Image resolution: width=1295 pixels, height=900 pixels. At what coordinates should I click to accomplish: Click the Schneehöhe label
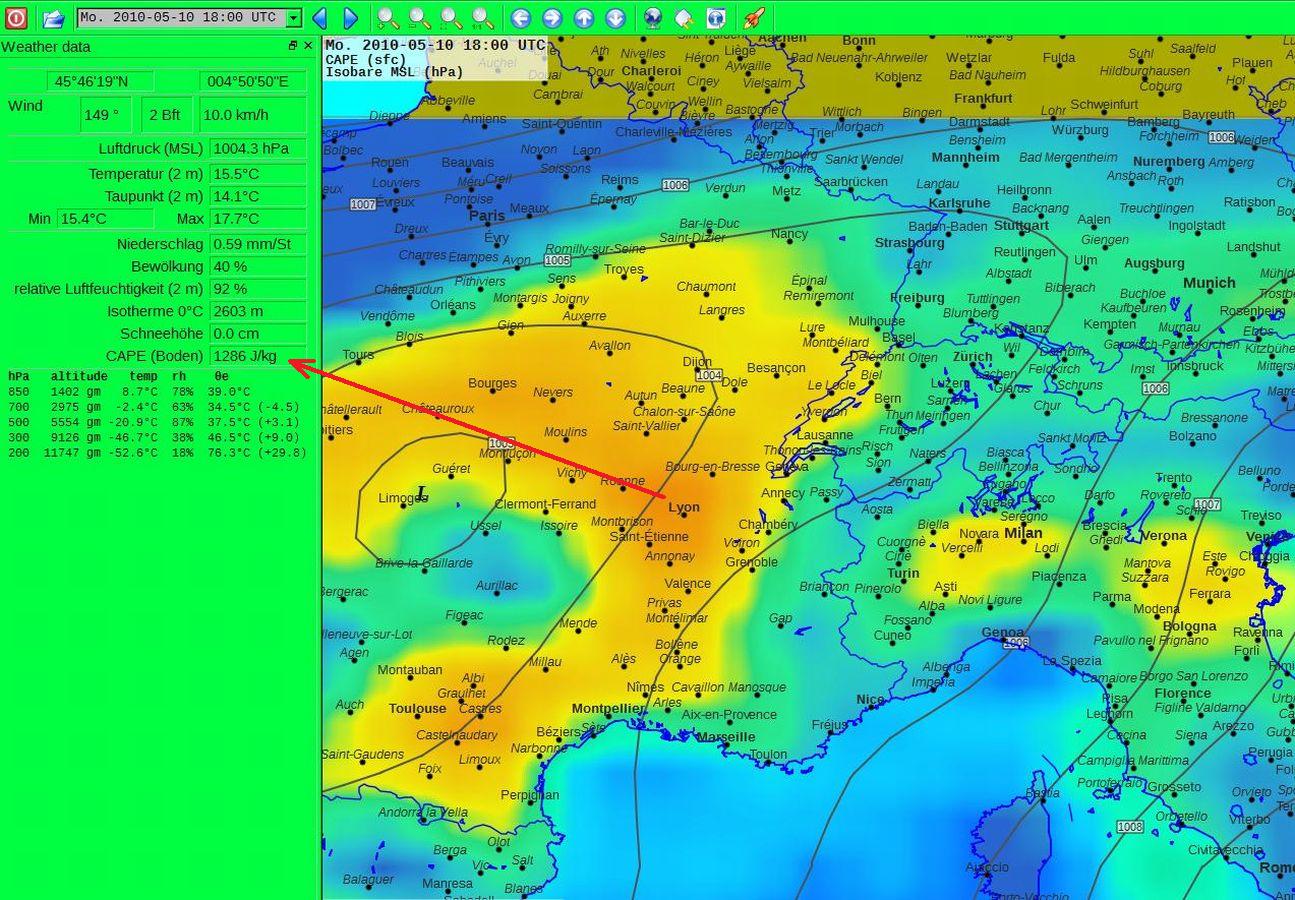pos(162,334)
